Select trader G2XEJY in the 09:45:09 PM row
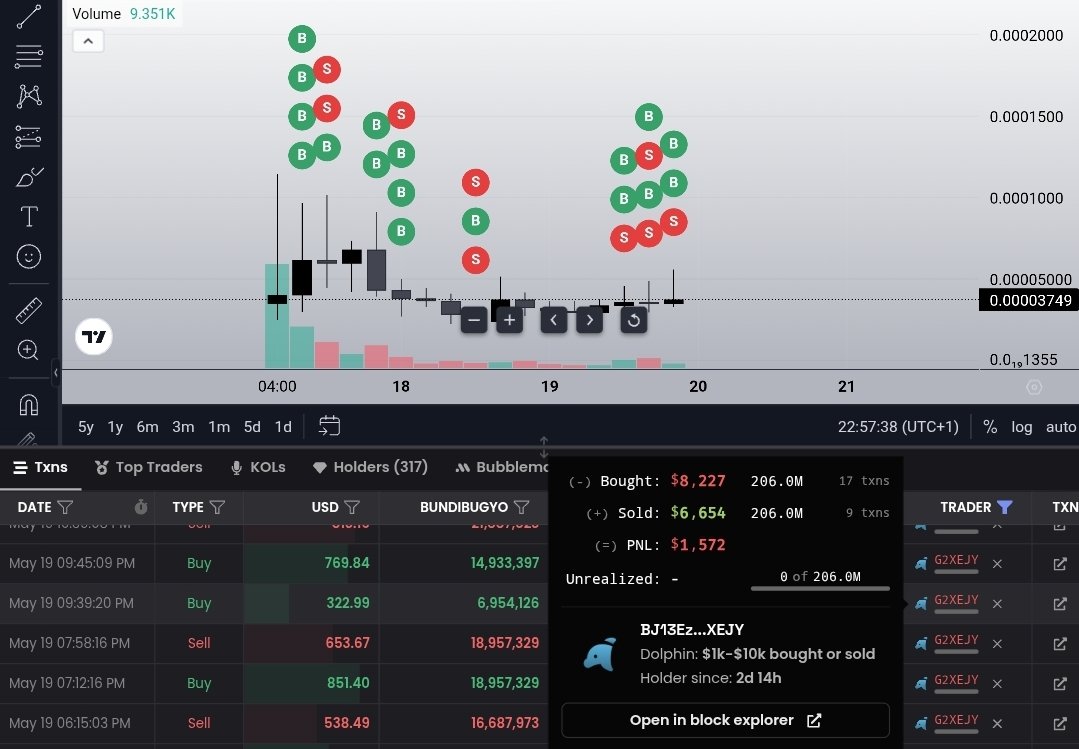Image resolution: width=1079 pixels, height=749 pixels. click(x=956, y=560)
